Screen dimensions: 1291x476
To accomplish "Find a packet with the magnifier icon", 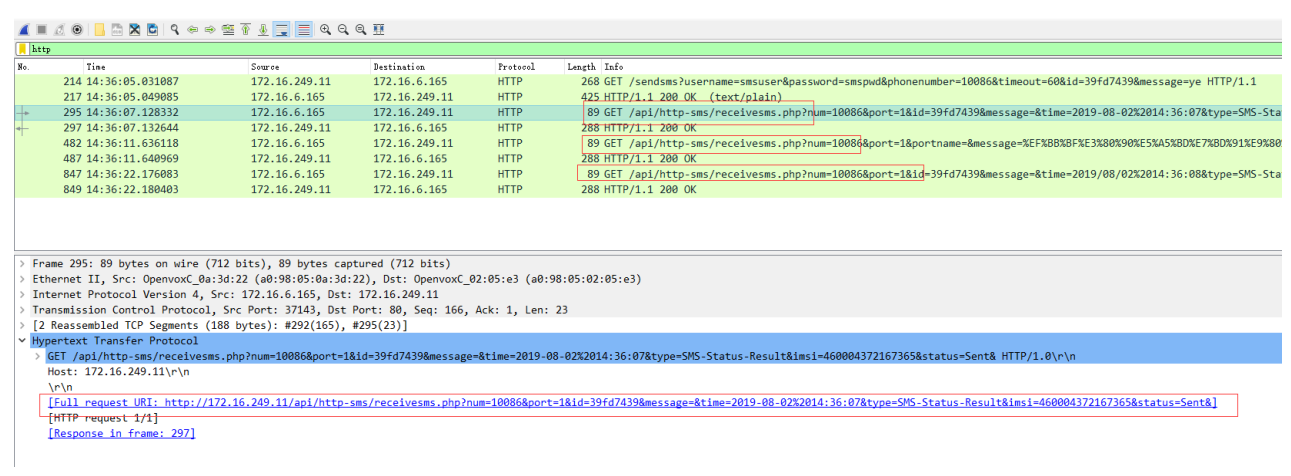I will pos(175,30).
